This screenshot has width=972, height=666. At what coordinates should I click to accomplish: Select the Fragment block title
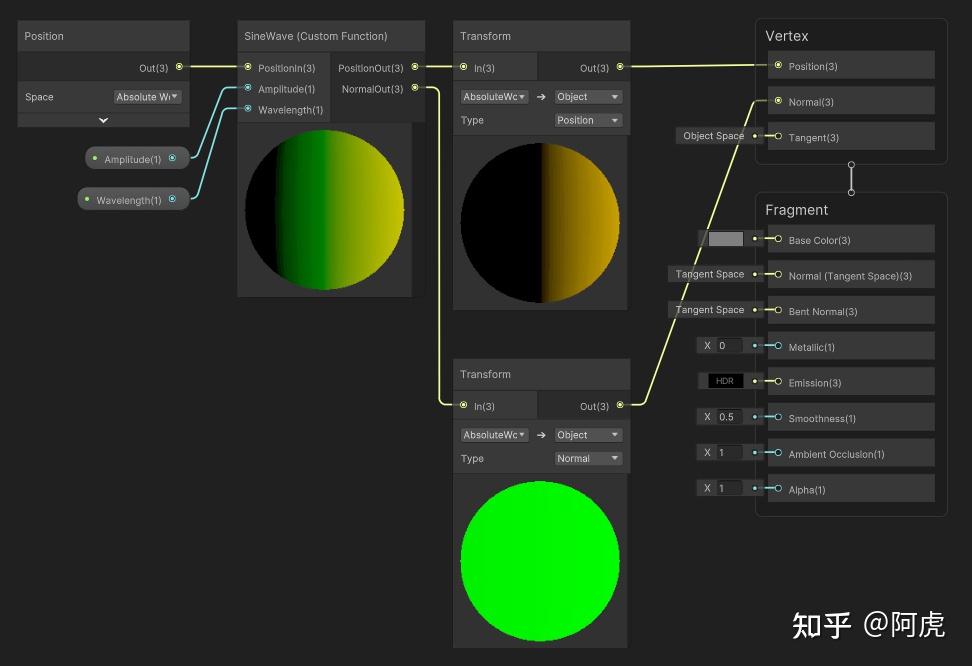click(797, 210)
